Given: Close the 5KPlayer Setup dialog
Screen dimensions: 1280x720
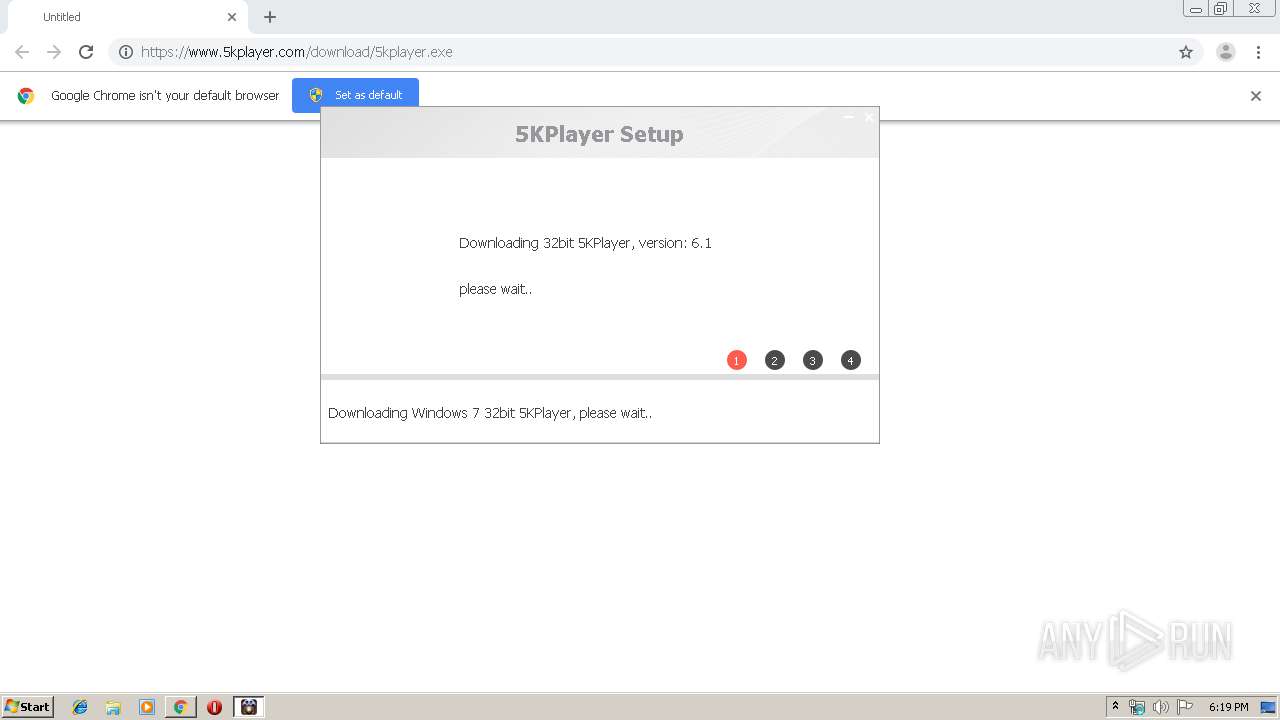Looking at the screenshot, I should (x=869, y=117).
